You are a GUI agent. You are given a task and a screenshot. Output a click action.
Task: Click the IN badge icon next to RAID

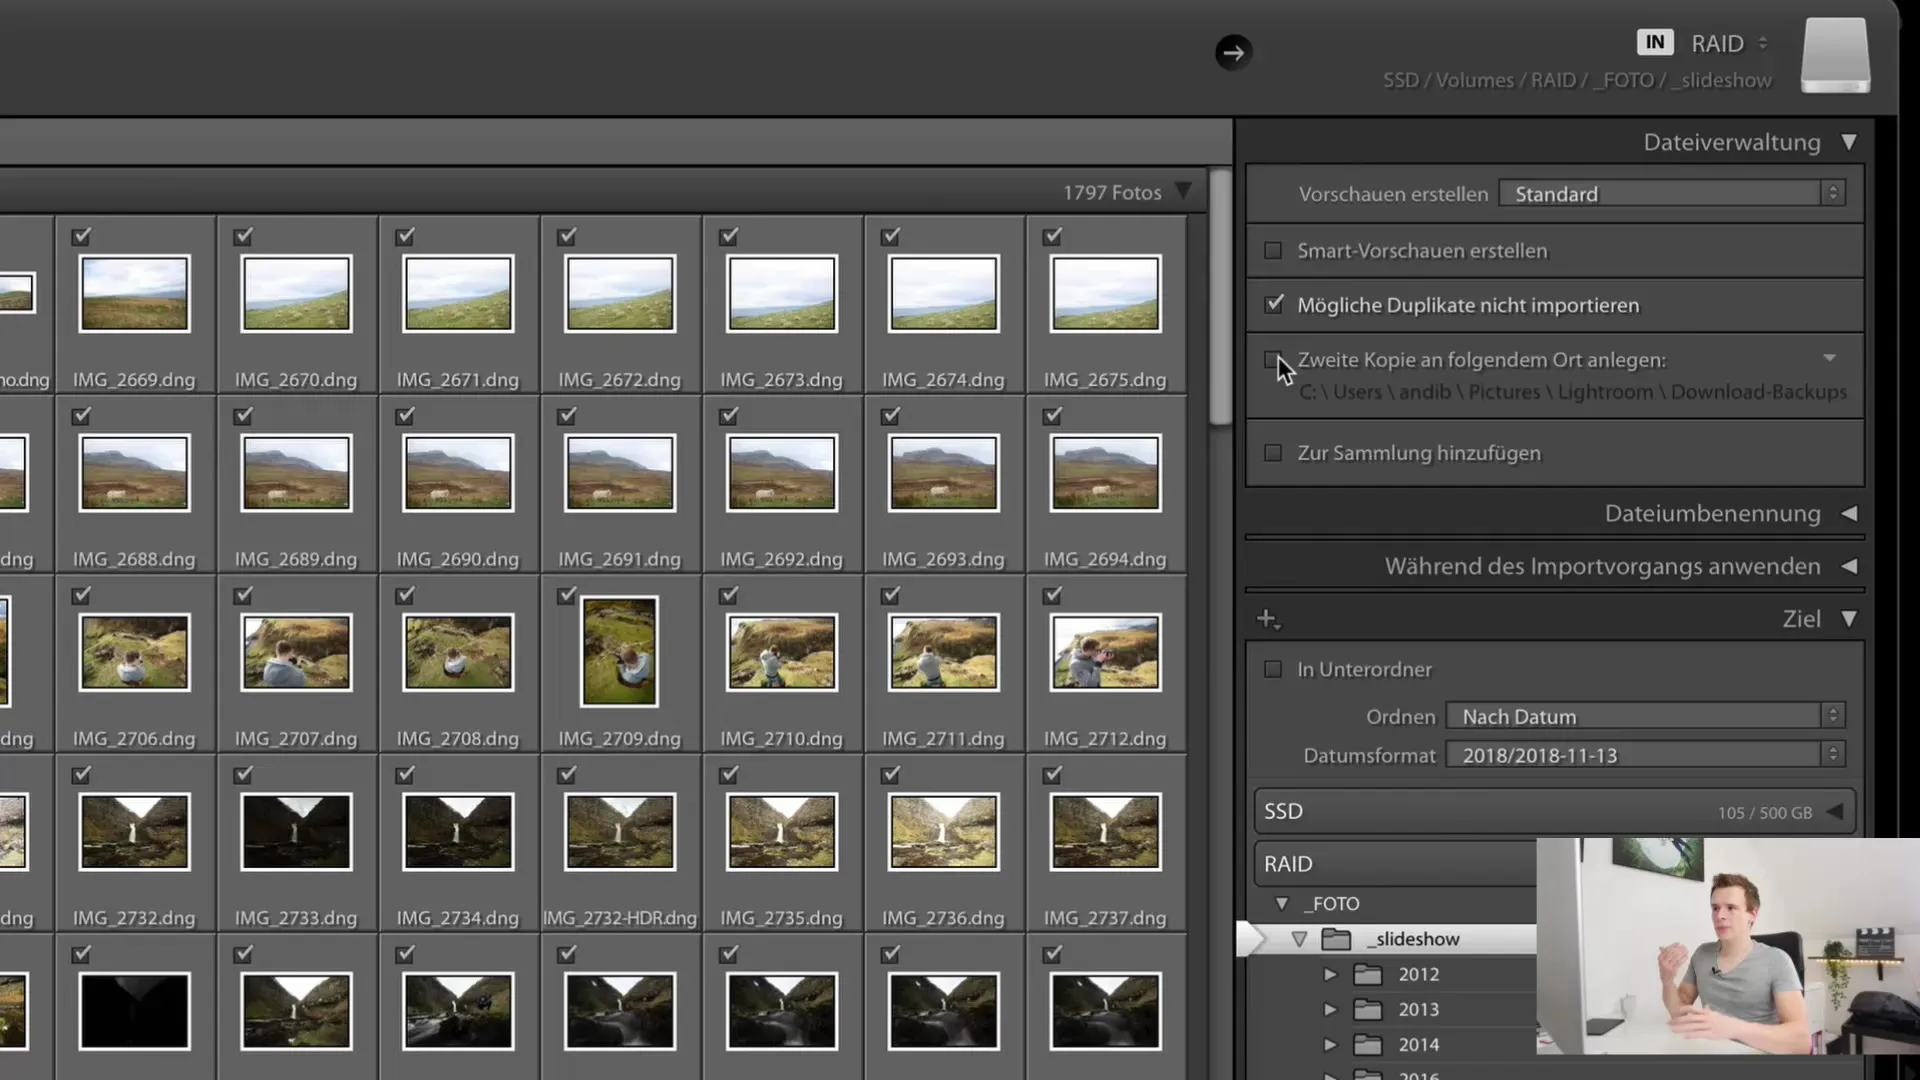(1655, 42)
